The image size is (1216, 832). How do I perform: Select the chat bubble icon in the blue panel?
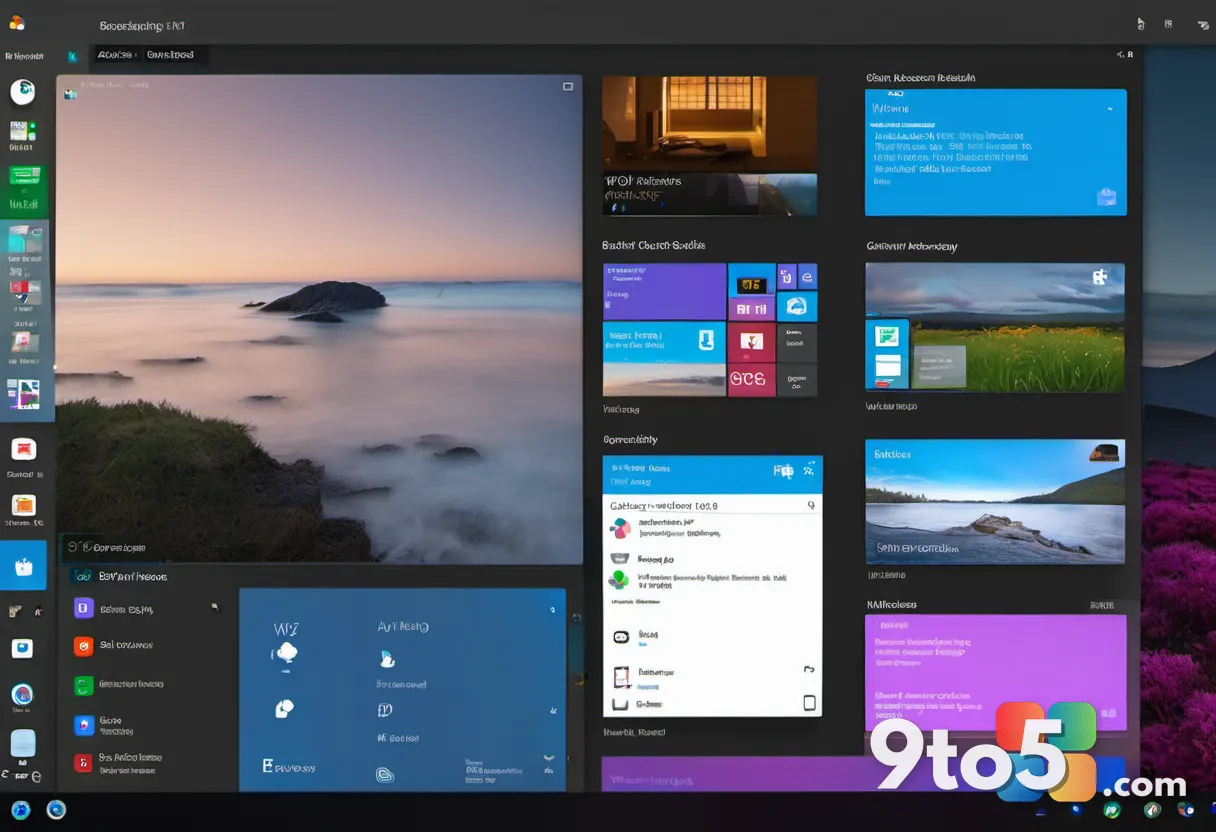click(284, 708)
